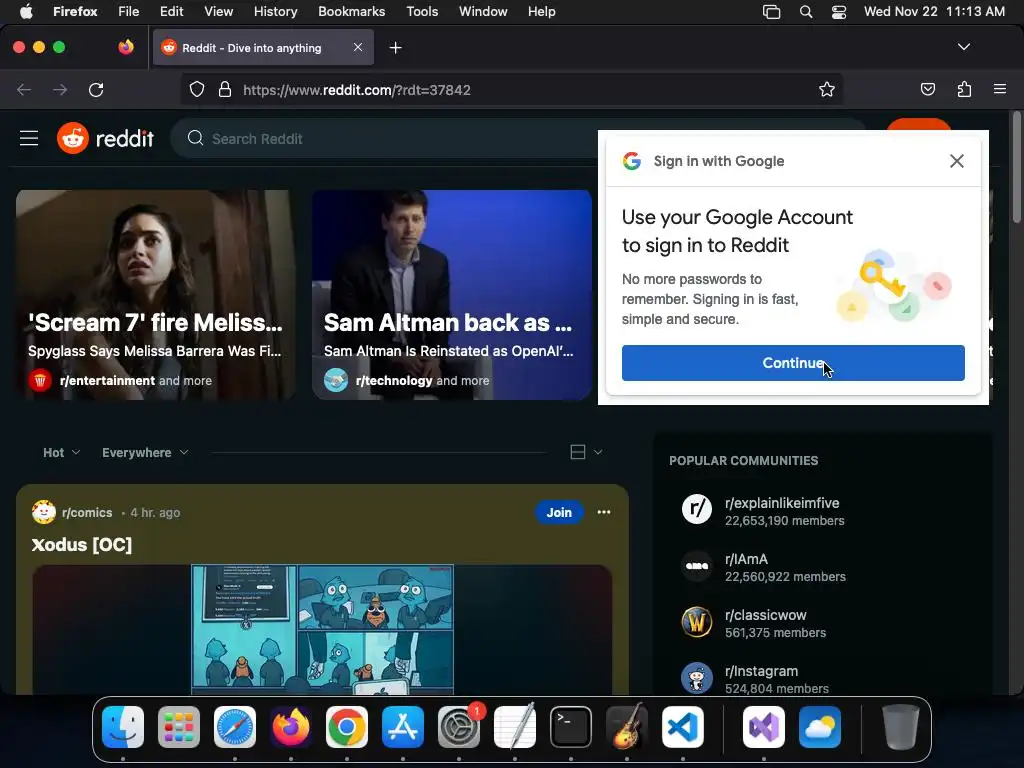Continue with Google sign in

coord(793,363)
